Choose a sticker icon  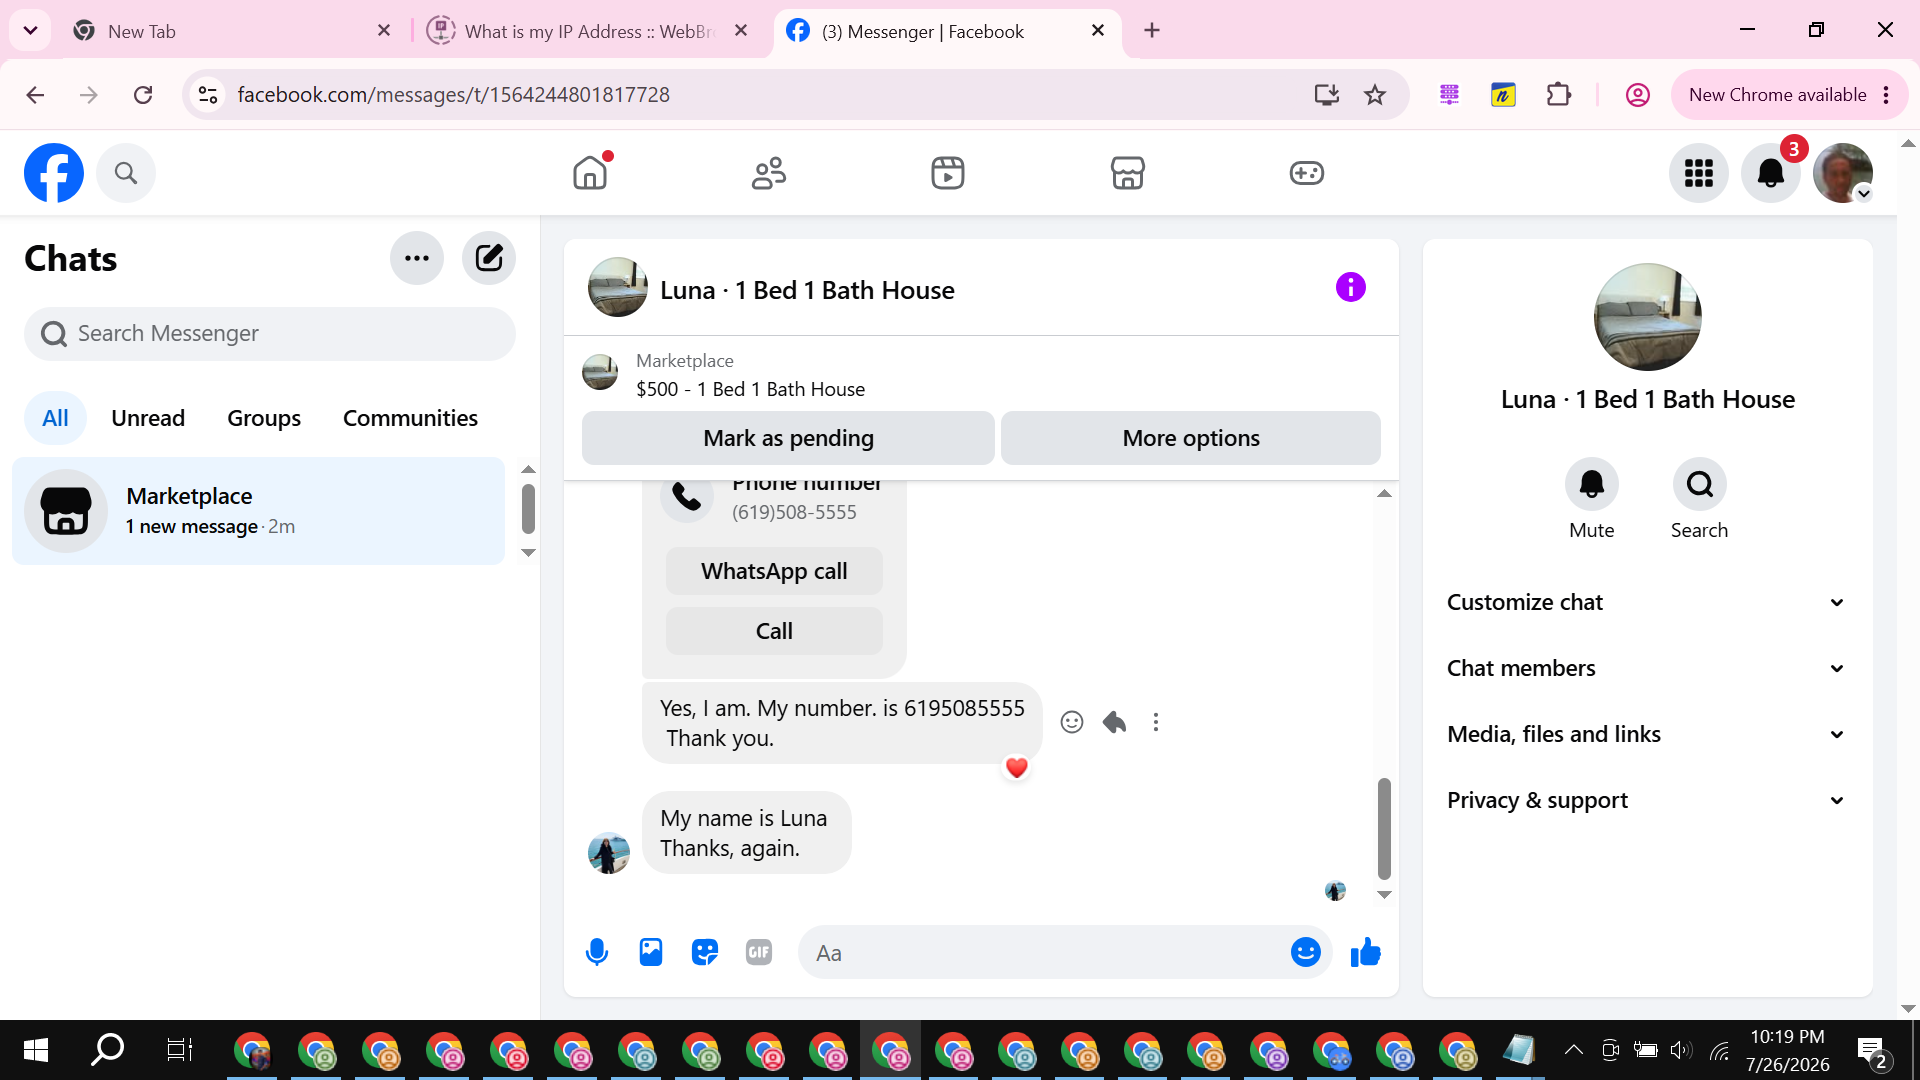705,952
